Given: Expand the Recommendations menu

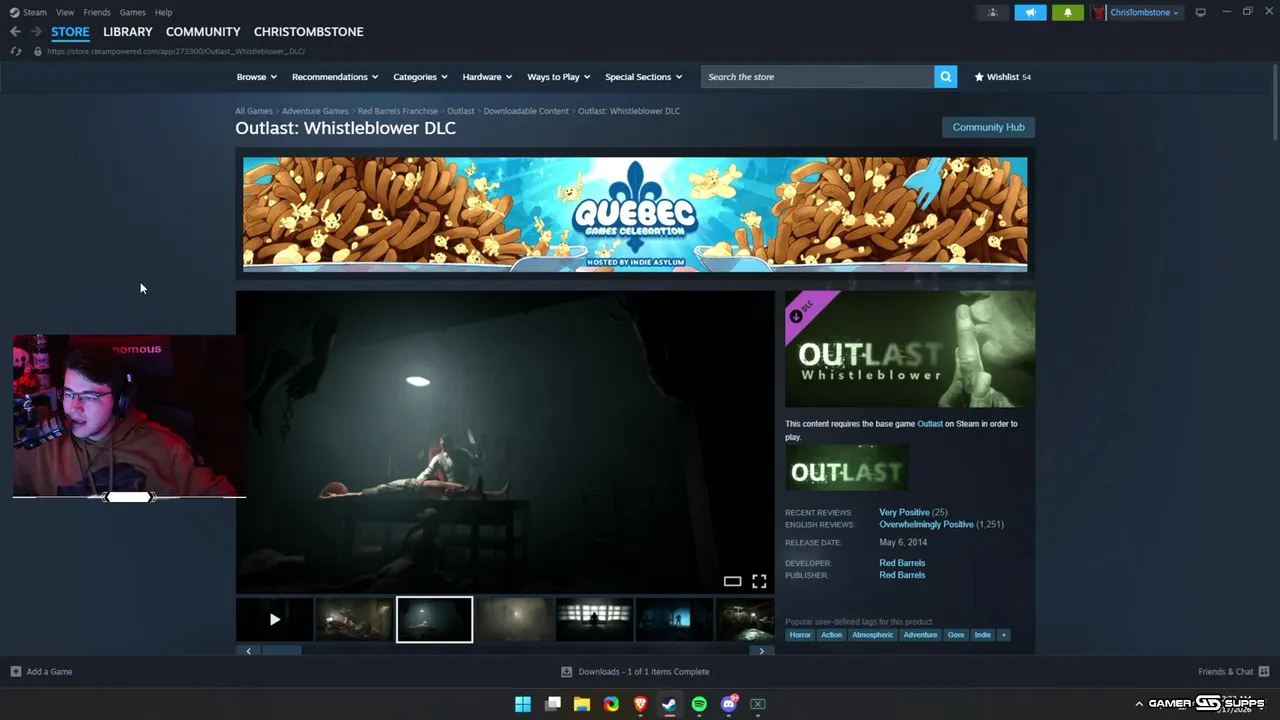Looking at the screenshot, I should pyautogui.click(x=335, y=77).
